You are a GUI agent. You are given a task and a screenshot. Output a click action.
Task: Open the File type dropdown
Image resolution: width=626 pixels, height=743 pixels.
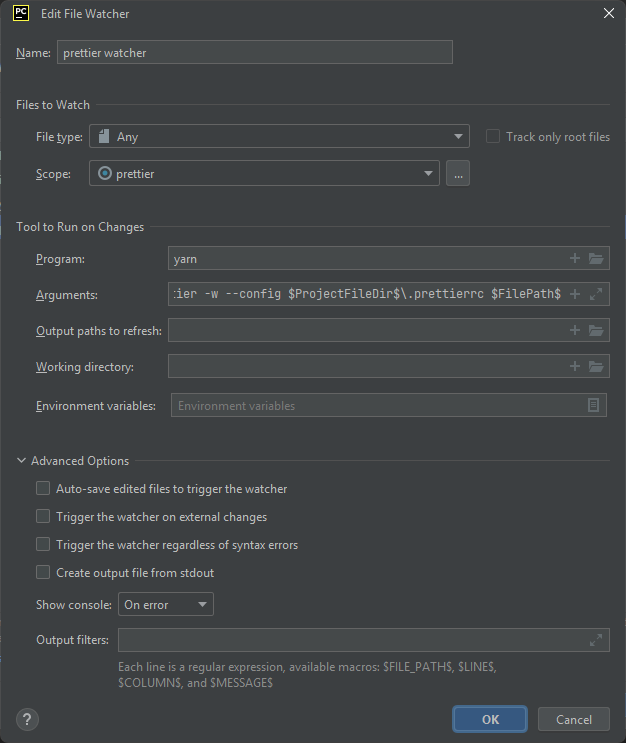pos(279,137)
